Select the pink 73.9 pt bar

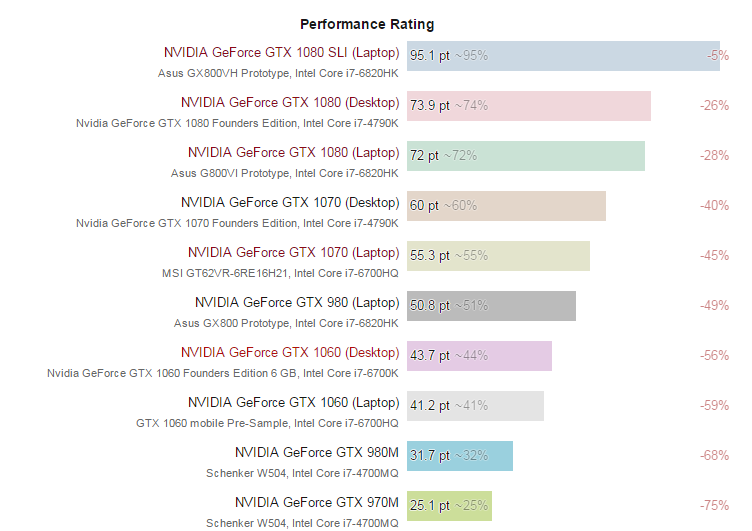click(529, 106)
